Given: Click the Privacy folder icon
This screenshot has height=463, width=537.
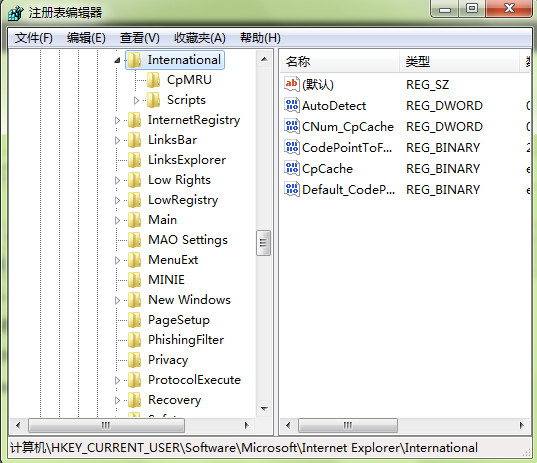Looking at the screenshot, I should (x=134, y=360).
